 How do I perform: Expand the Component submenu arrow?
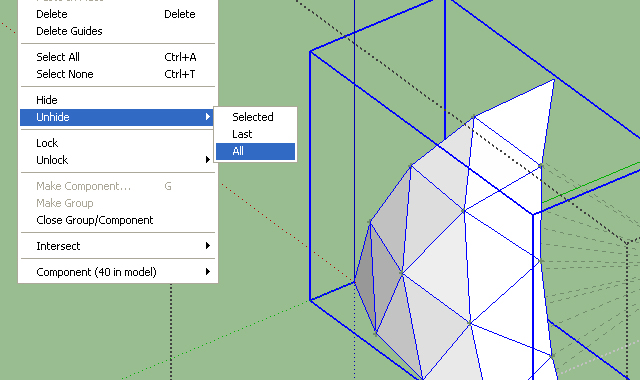(x=208, y=272)
